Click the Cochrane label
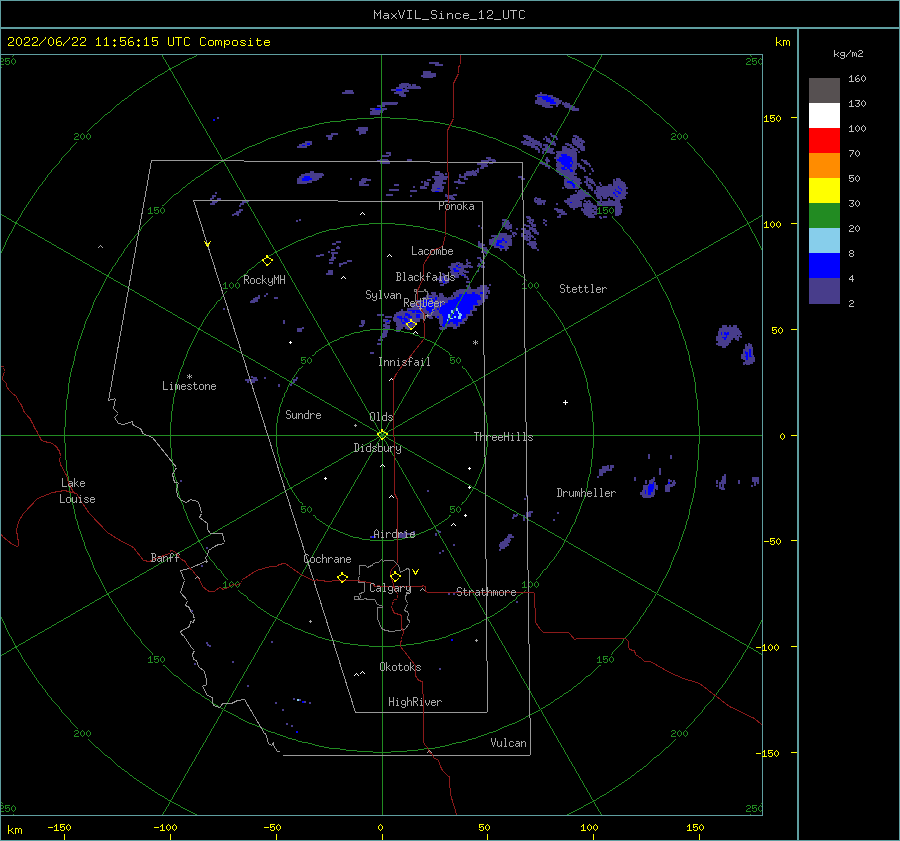 pyautogui.click(x=327, y=559)
